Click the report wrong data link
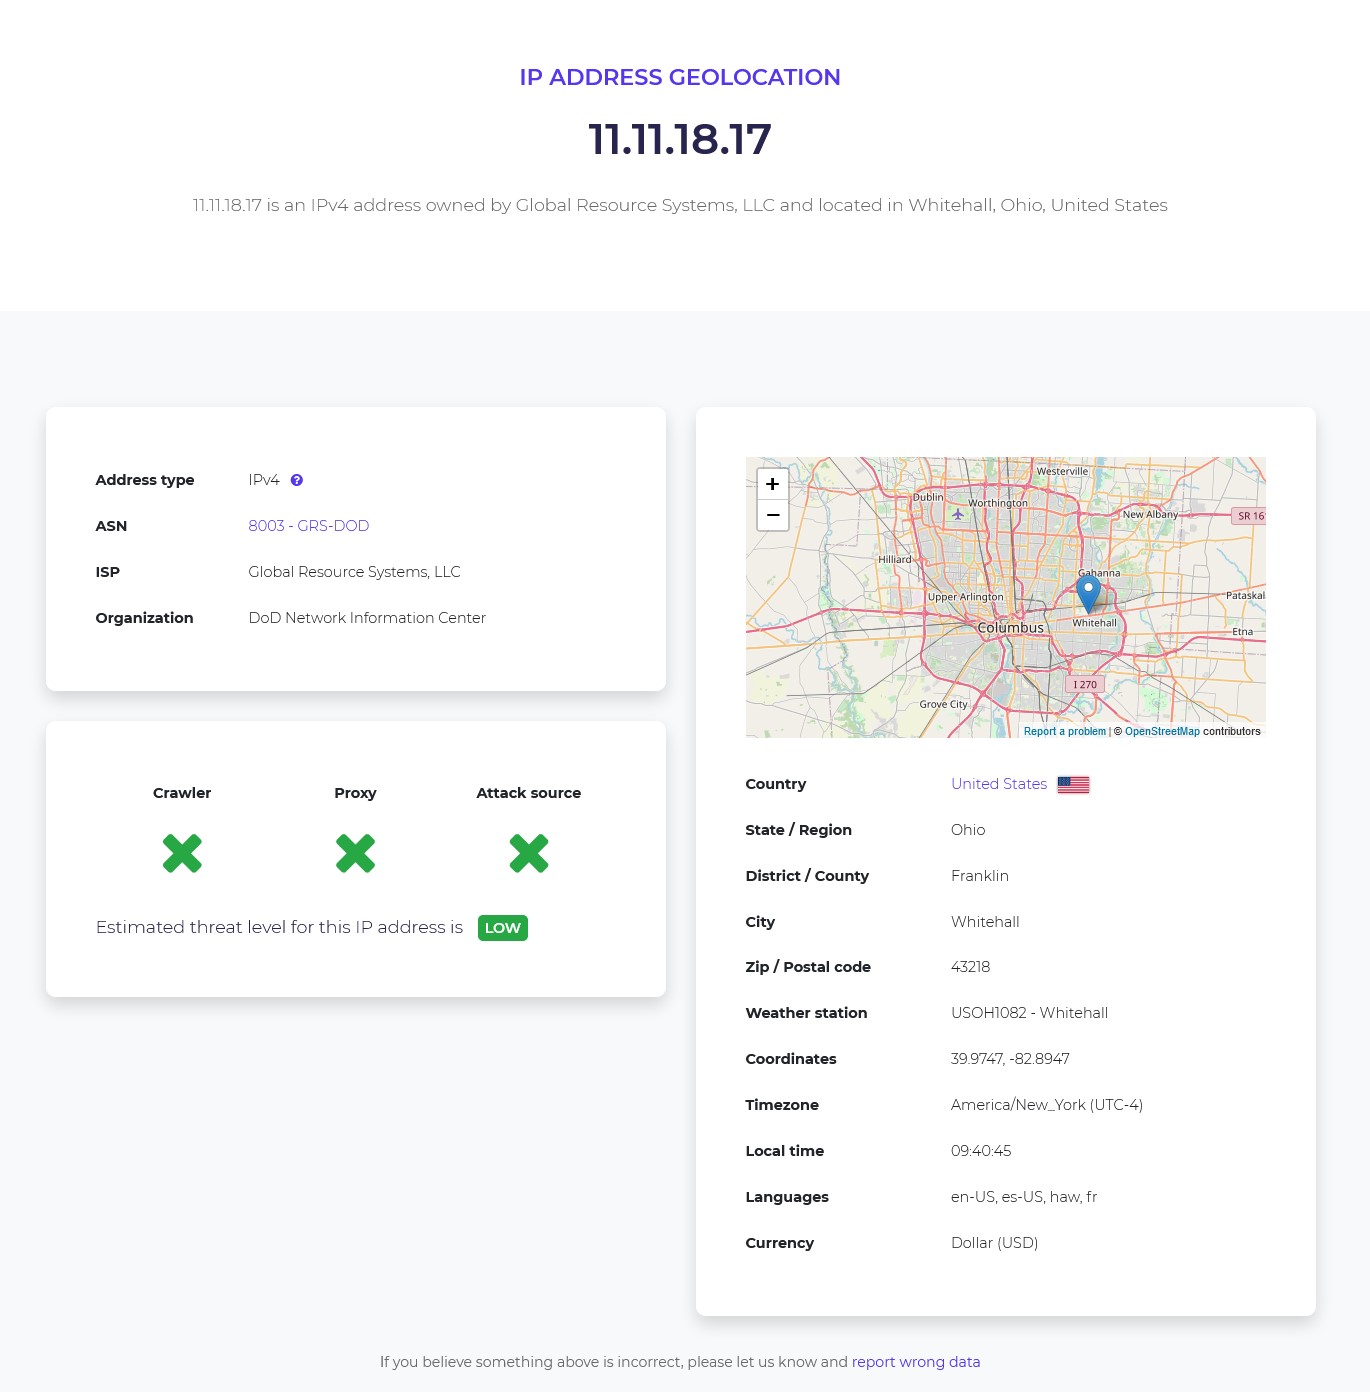The image size is (1370, 1392). point(916,1362)
